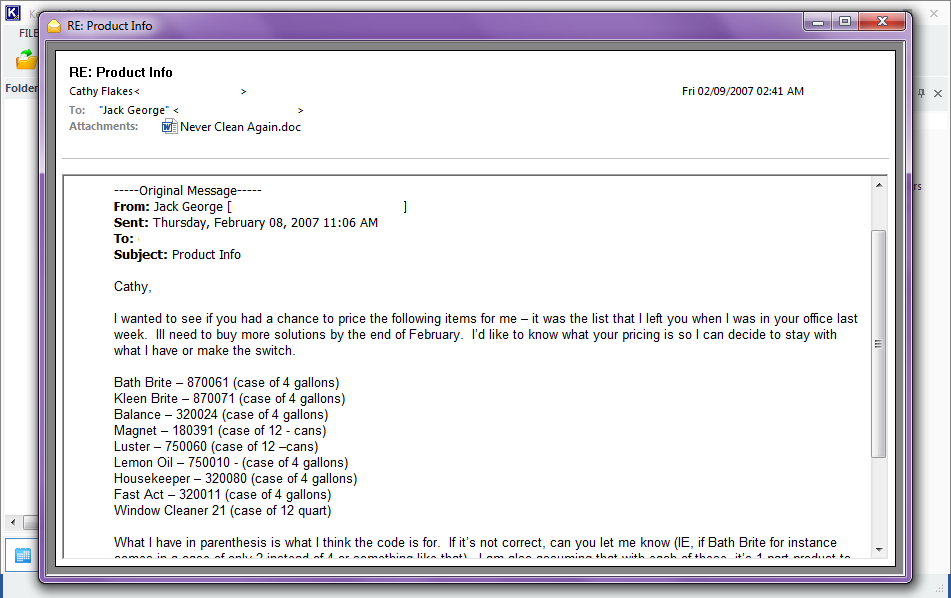
Task: Click the pin icon in background window's right panel
Action: click(x=921, y=93)
